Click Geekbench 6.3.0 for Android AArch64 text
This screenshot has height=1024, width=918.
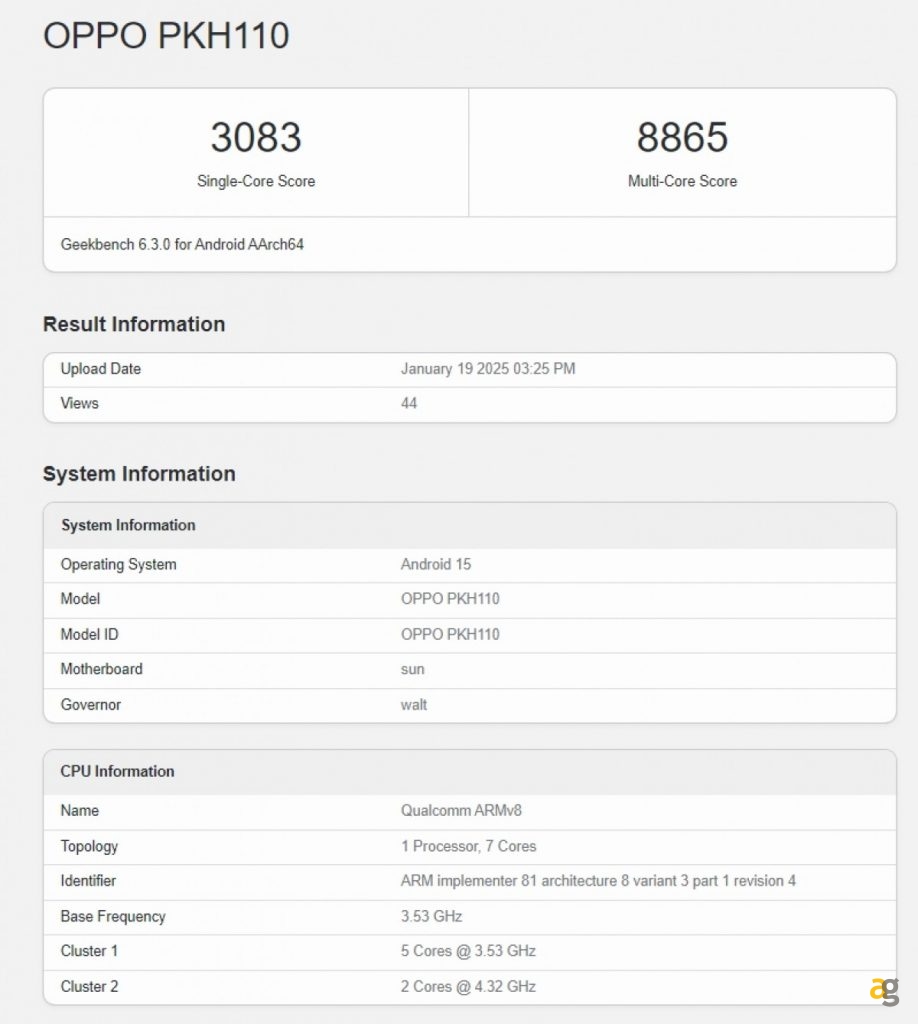[182, 244]
